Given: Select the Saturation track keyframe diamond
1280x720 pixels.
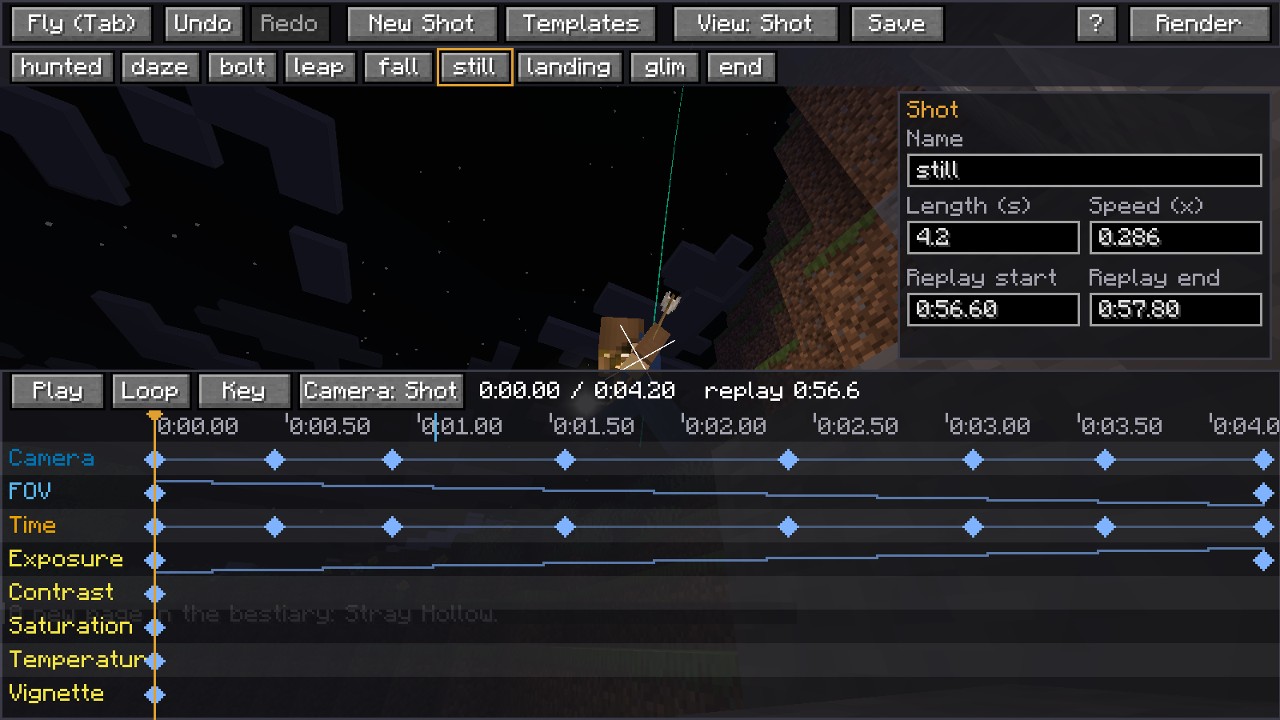Looking at the screenshot, I should point(154,628).
